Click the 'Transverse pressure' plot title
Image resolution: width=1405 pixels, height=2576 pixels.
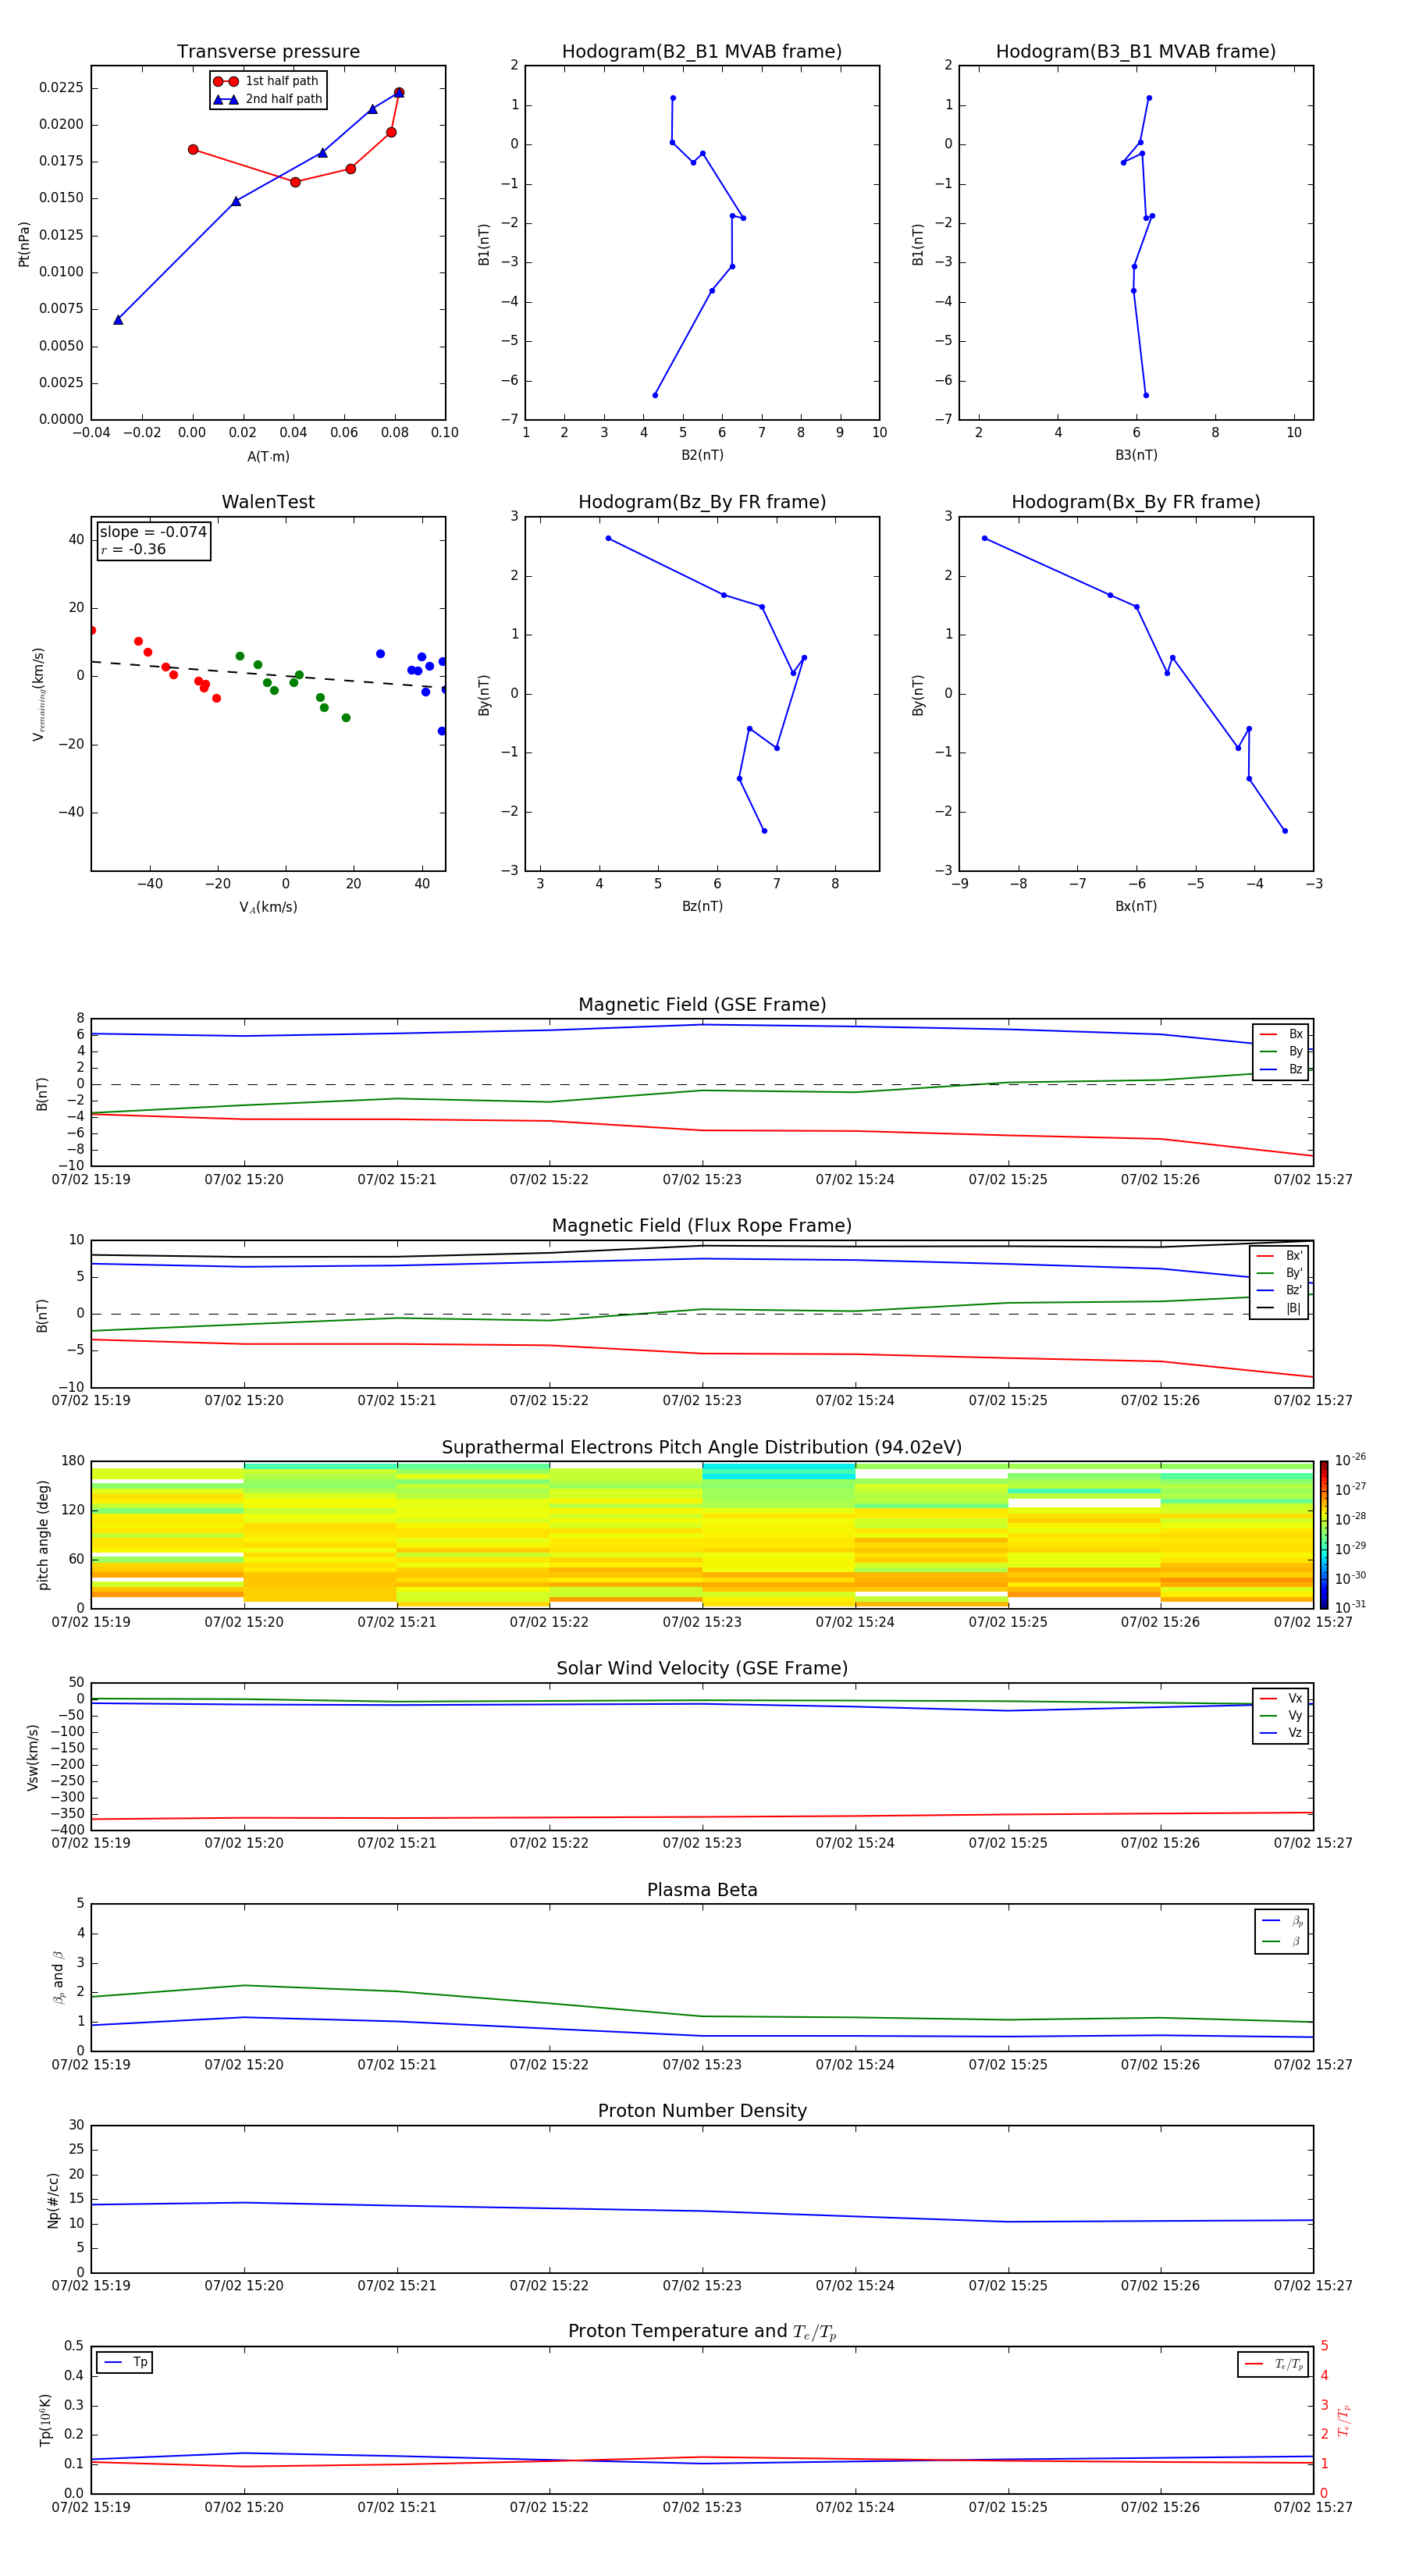point(268,51)
